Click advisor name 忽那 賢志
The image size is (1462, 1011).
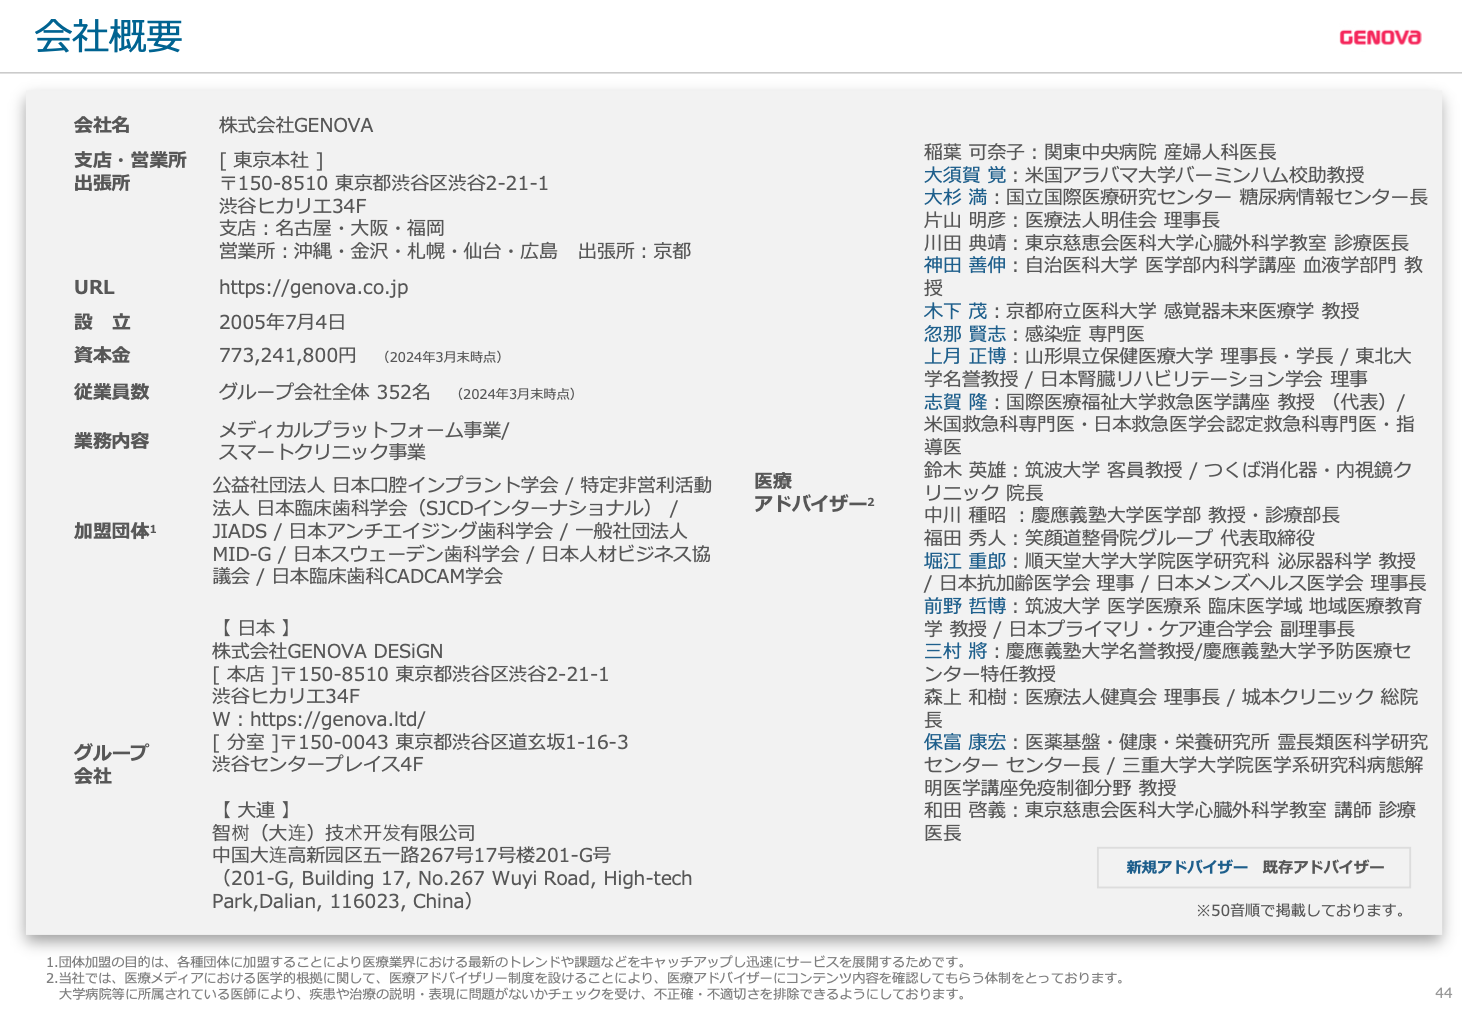click(964, 334)
